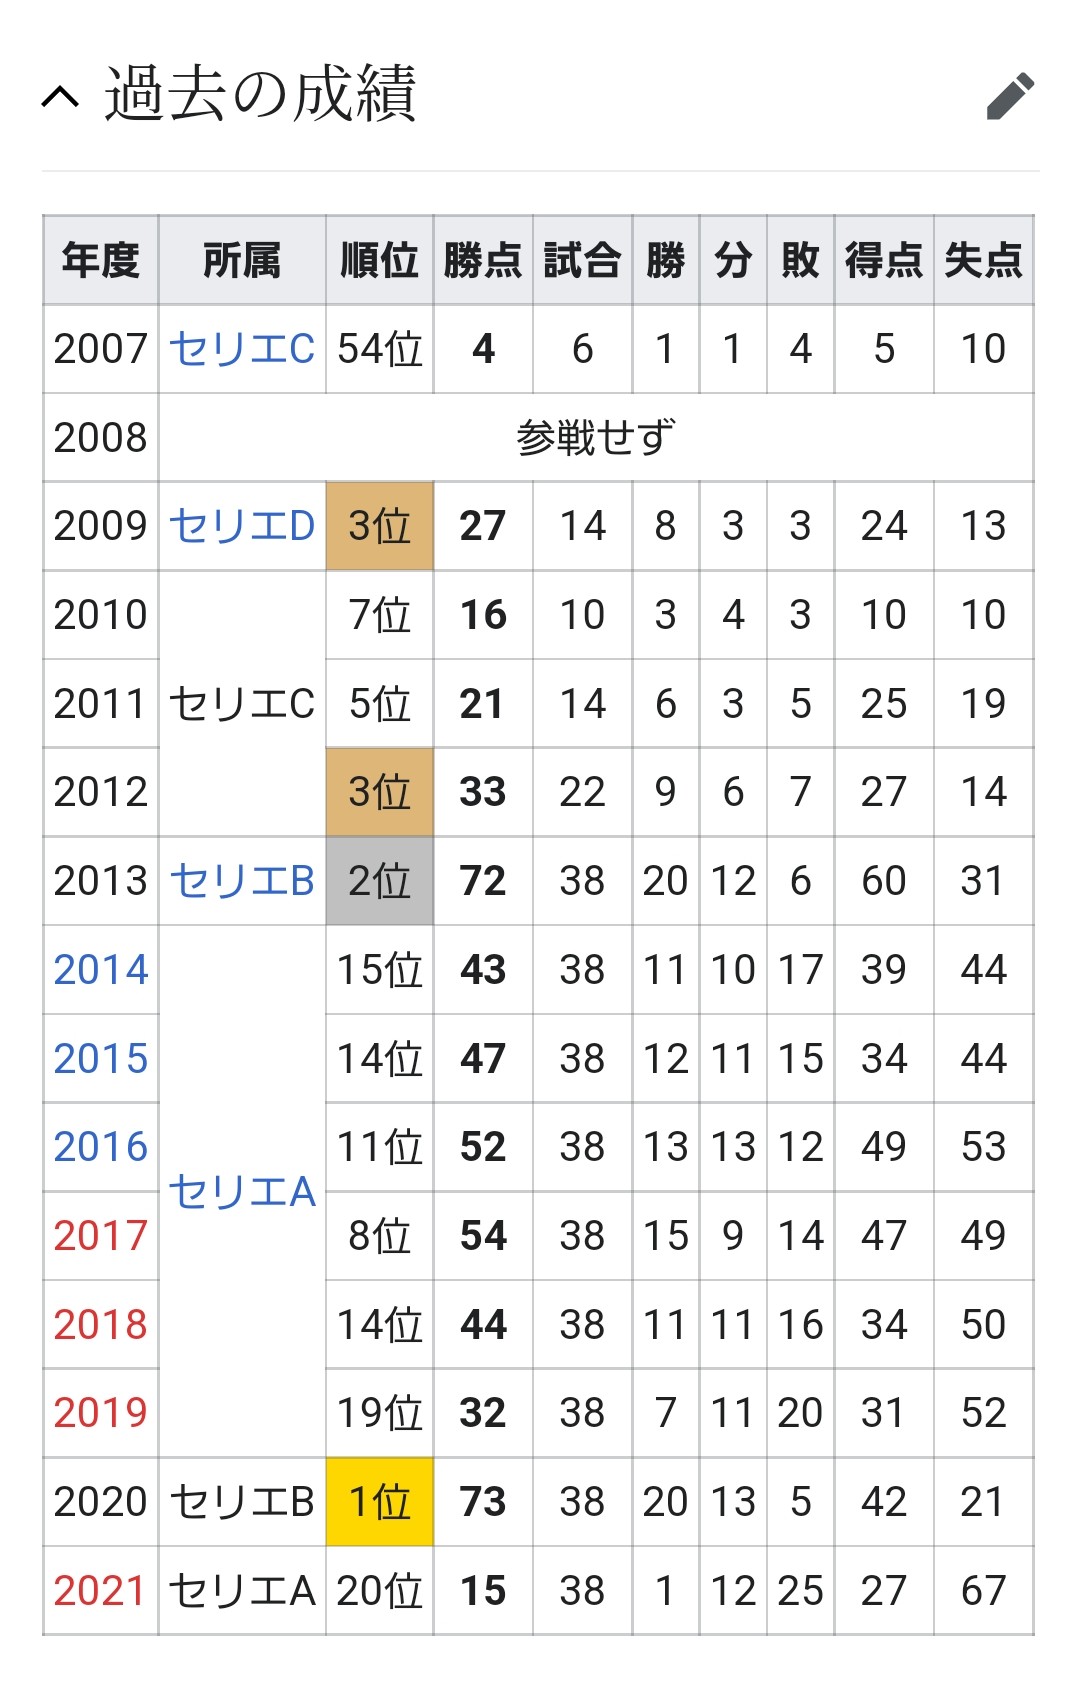This screenshot has width=1080, height=1683.
Task: Tap the 参戦せず cell in 2008 row
Action: pyautogui.click(x=596, y=438)
